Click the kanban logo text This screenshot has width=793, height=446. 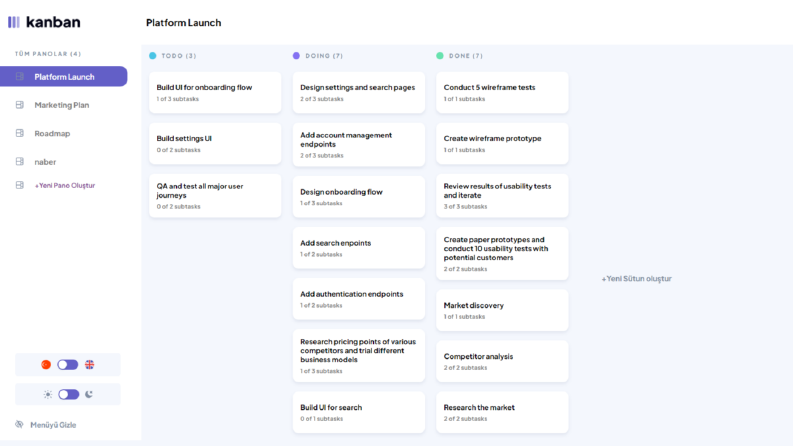click(53, 22)
